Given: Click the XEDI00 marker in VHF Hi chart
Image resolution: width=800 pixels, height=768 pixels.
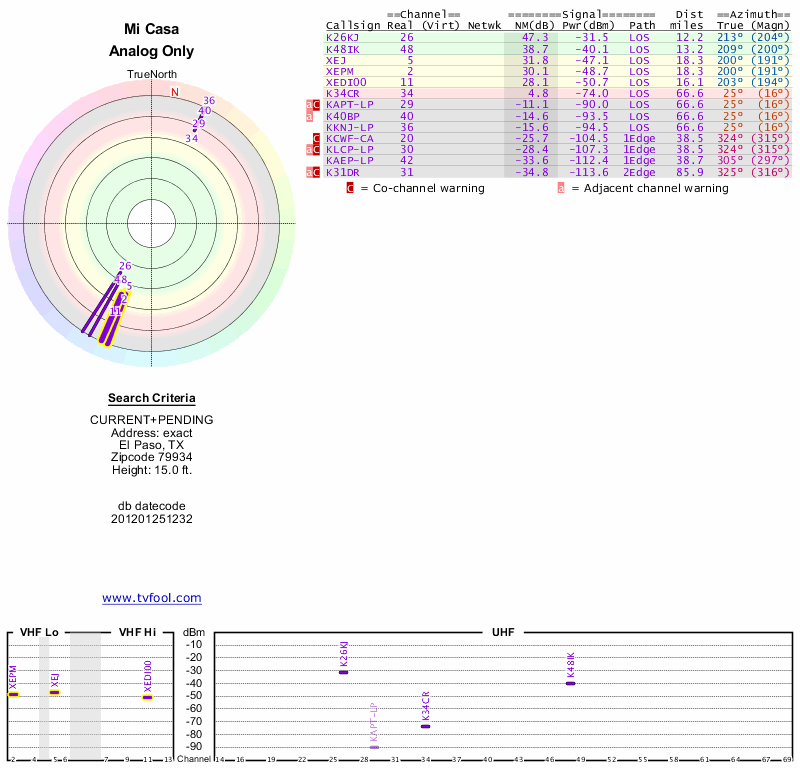Looking at the screenshot, I should click(147, 697).
